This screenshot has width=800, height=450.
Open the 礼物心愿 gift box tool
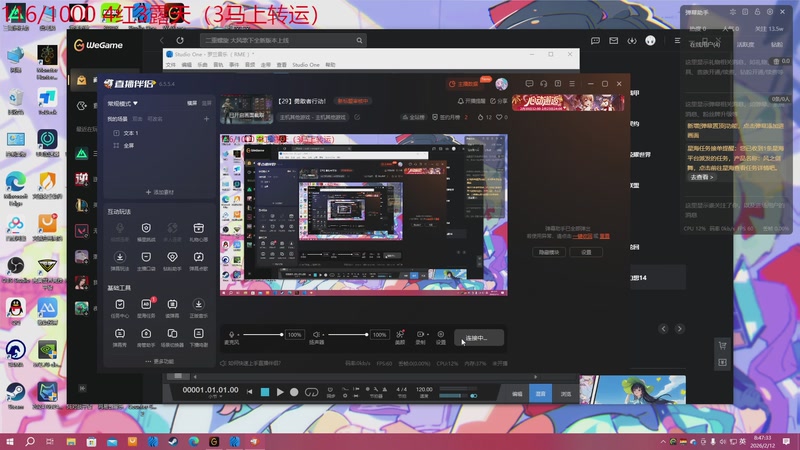198,228
